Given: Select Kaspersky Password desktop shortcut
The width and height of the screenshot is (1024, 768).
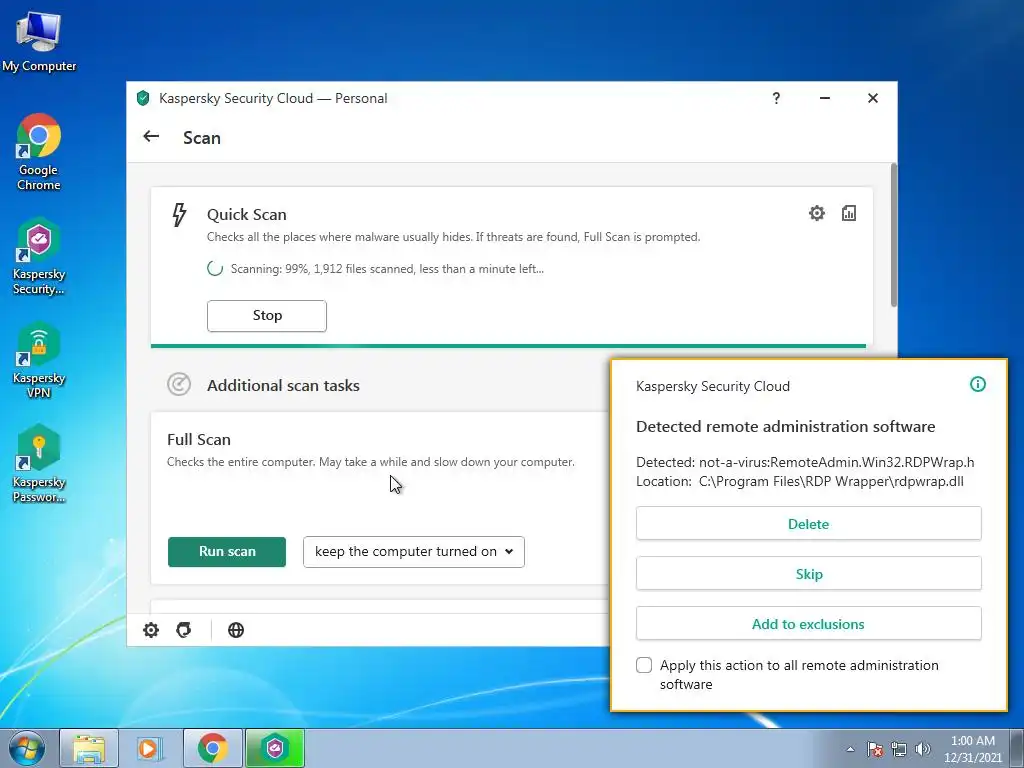Looking at the screenshot, I should point(39,464).
